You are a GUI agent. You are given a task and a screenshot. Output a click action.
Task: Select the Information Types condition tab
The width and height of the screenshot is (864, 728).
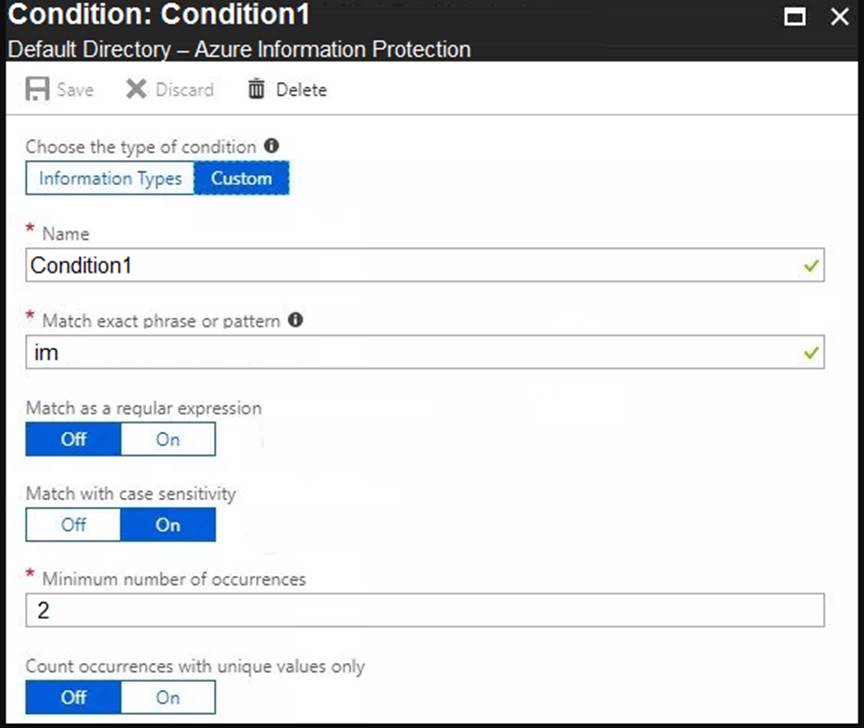(110, 179)
